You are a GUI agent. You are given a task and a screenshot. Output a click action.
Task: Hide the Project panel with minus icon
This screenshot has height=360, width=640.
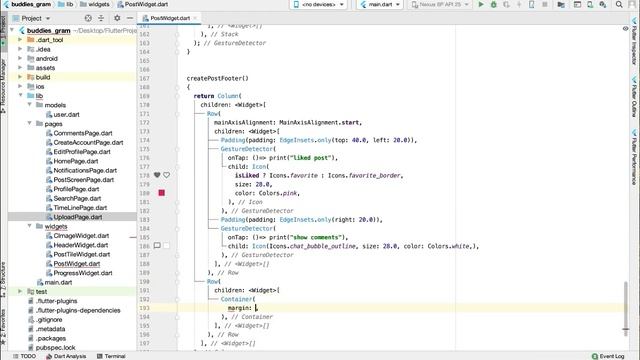click(x=130, y=18)
